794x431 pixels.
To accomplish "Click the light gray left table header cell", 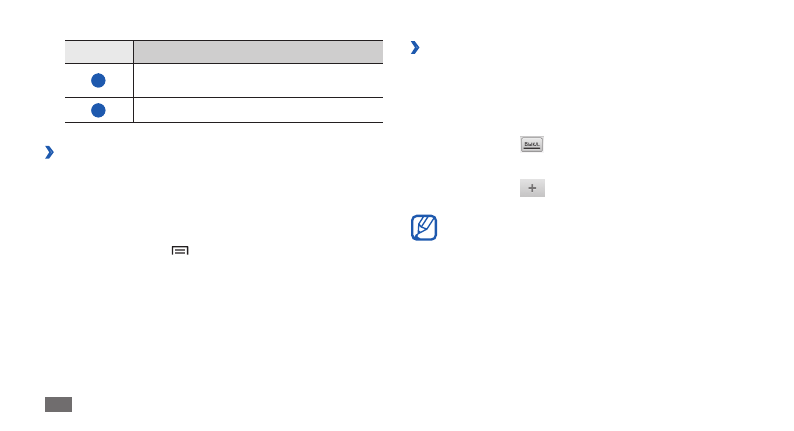I will click(x=99, y=52).
